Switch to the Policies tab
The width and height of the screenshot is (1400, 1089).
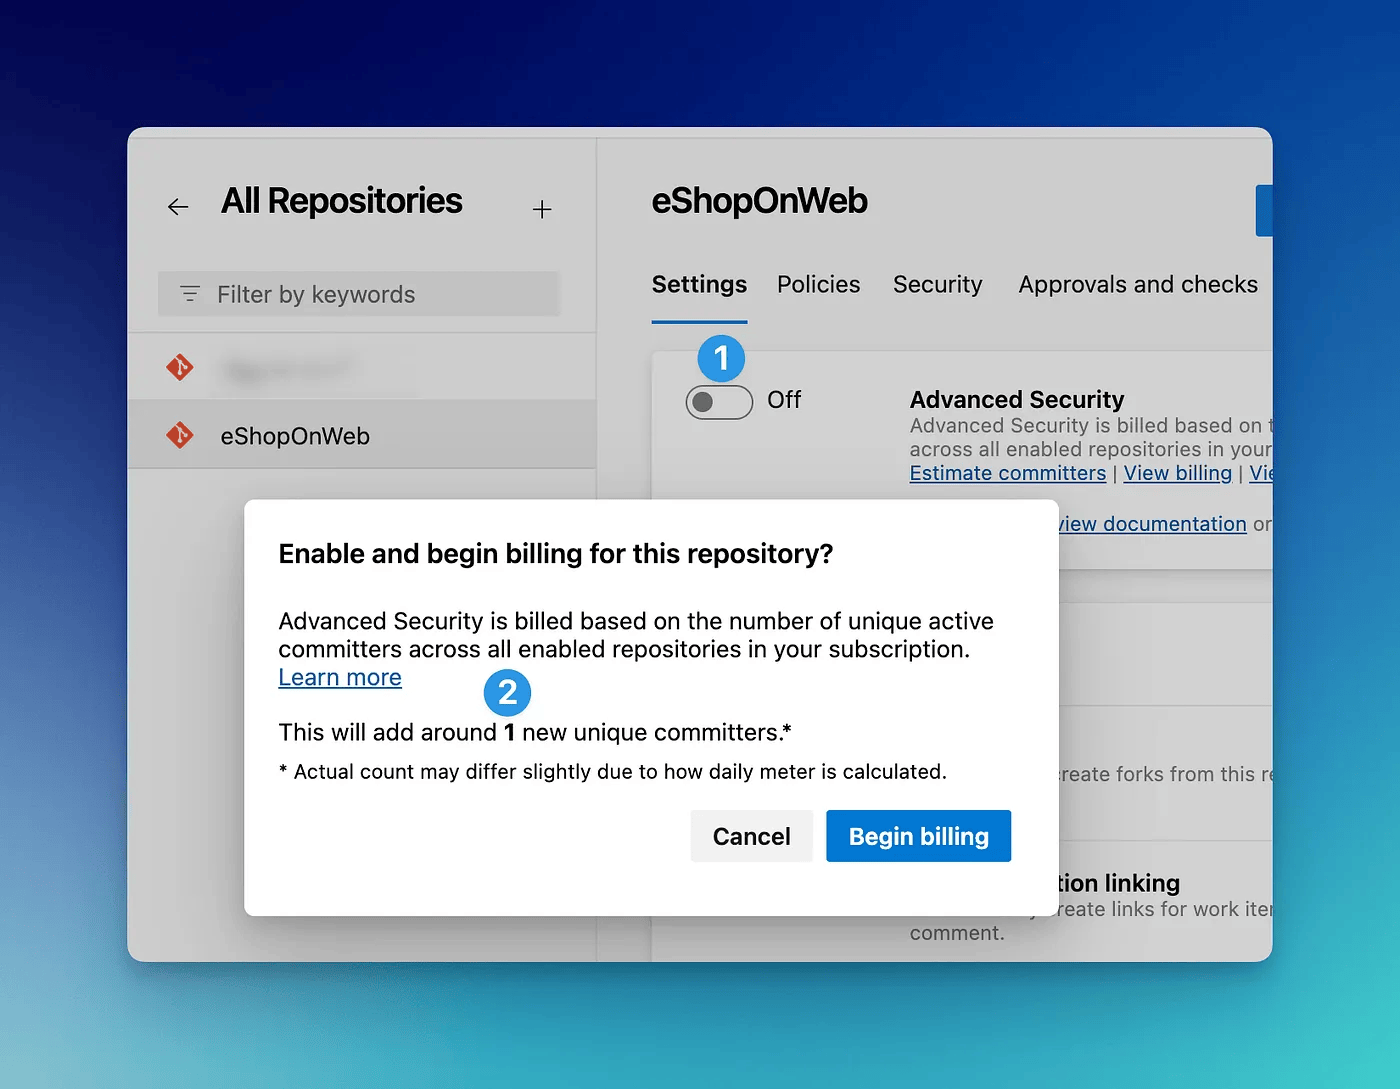818,285
